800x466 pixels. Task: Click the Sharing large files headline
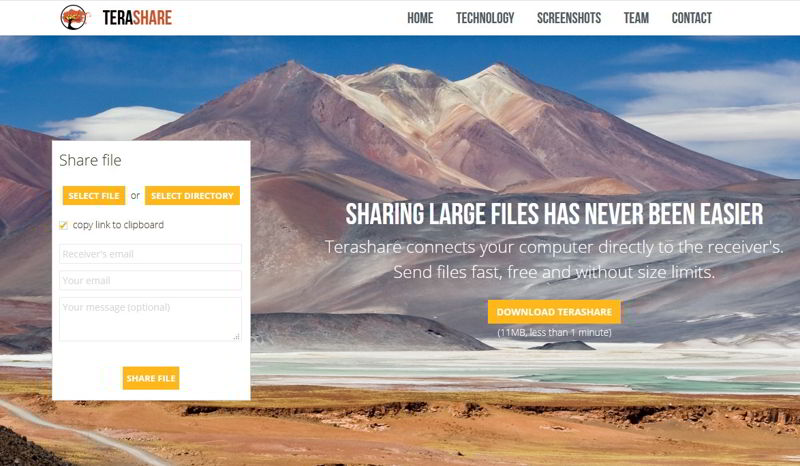tap(554, 214)
